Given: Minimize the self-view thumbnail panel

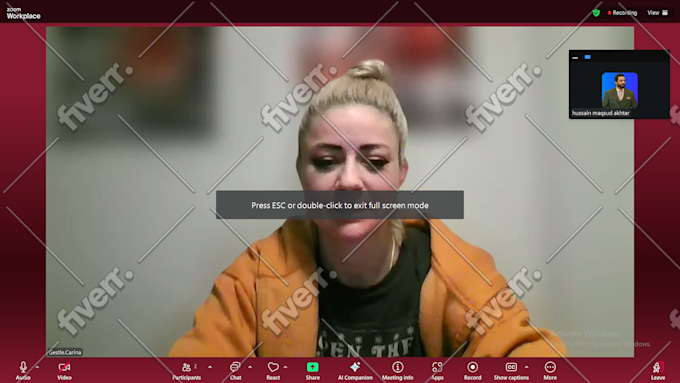Looking at the screenshot, I should tap(575, 57).
